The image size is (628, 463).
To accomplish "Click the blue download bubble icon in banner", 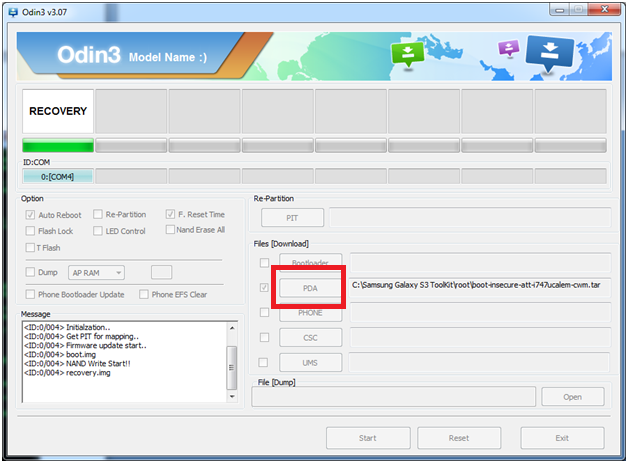I will (x=550, y=54).
